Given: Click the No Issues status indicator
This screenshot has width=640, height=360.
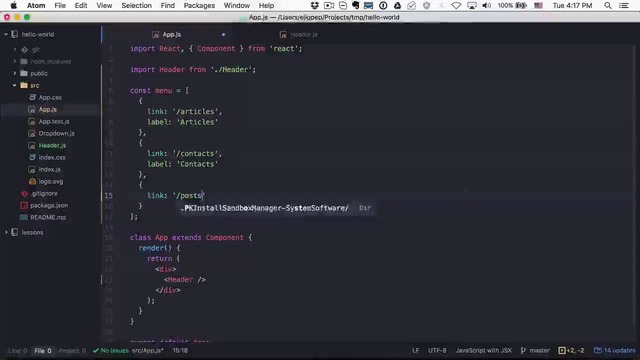Looking at the screenshot, I should click(111, 351).
